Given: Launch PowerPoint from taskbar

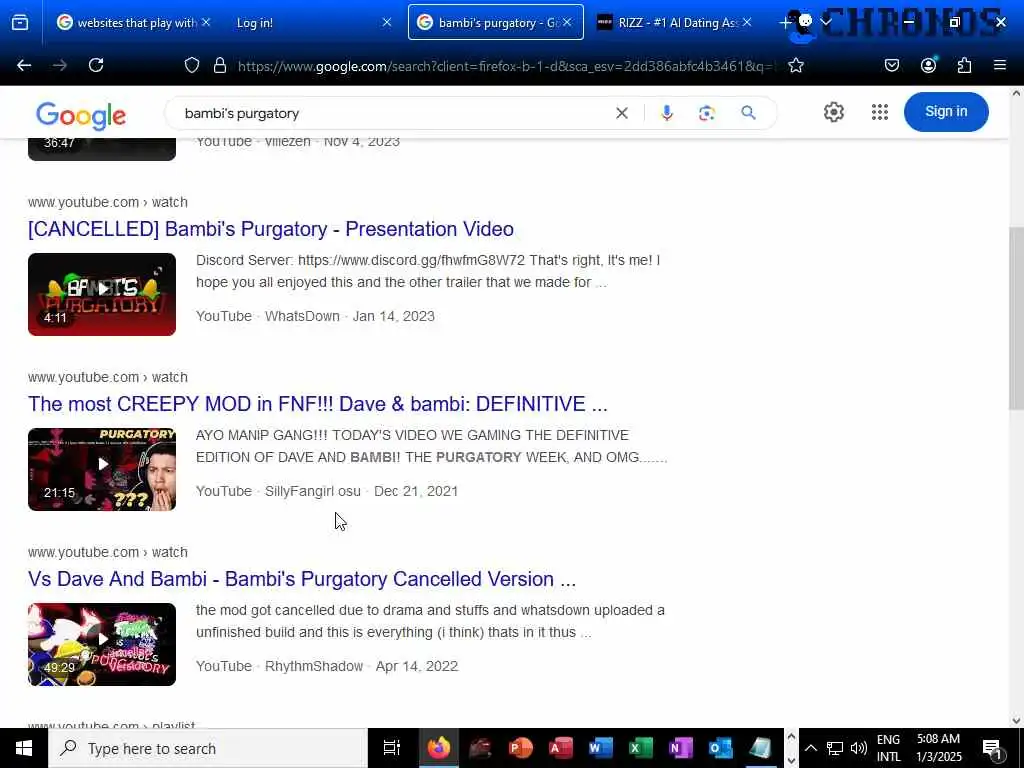Looking at the screenshot, I should [520, 748].
